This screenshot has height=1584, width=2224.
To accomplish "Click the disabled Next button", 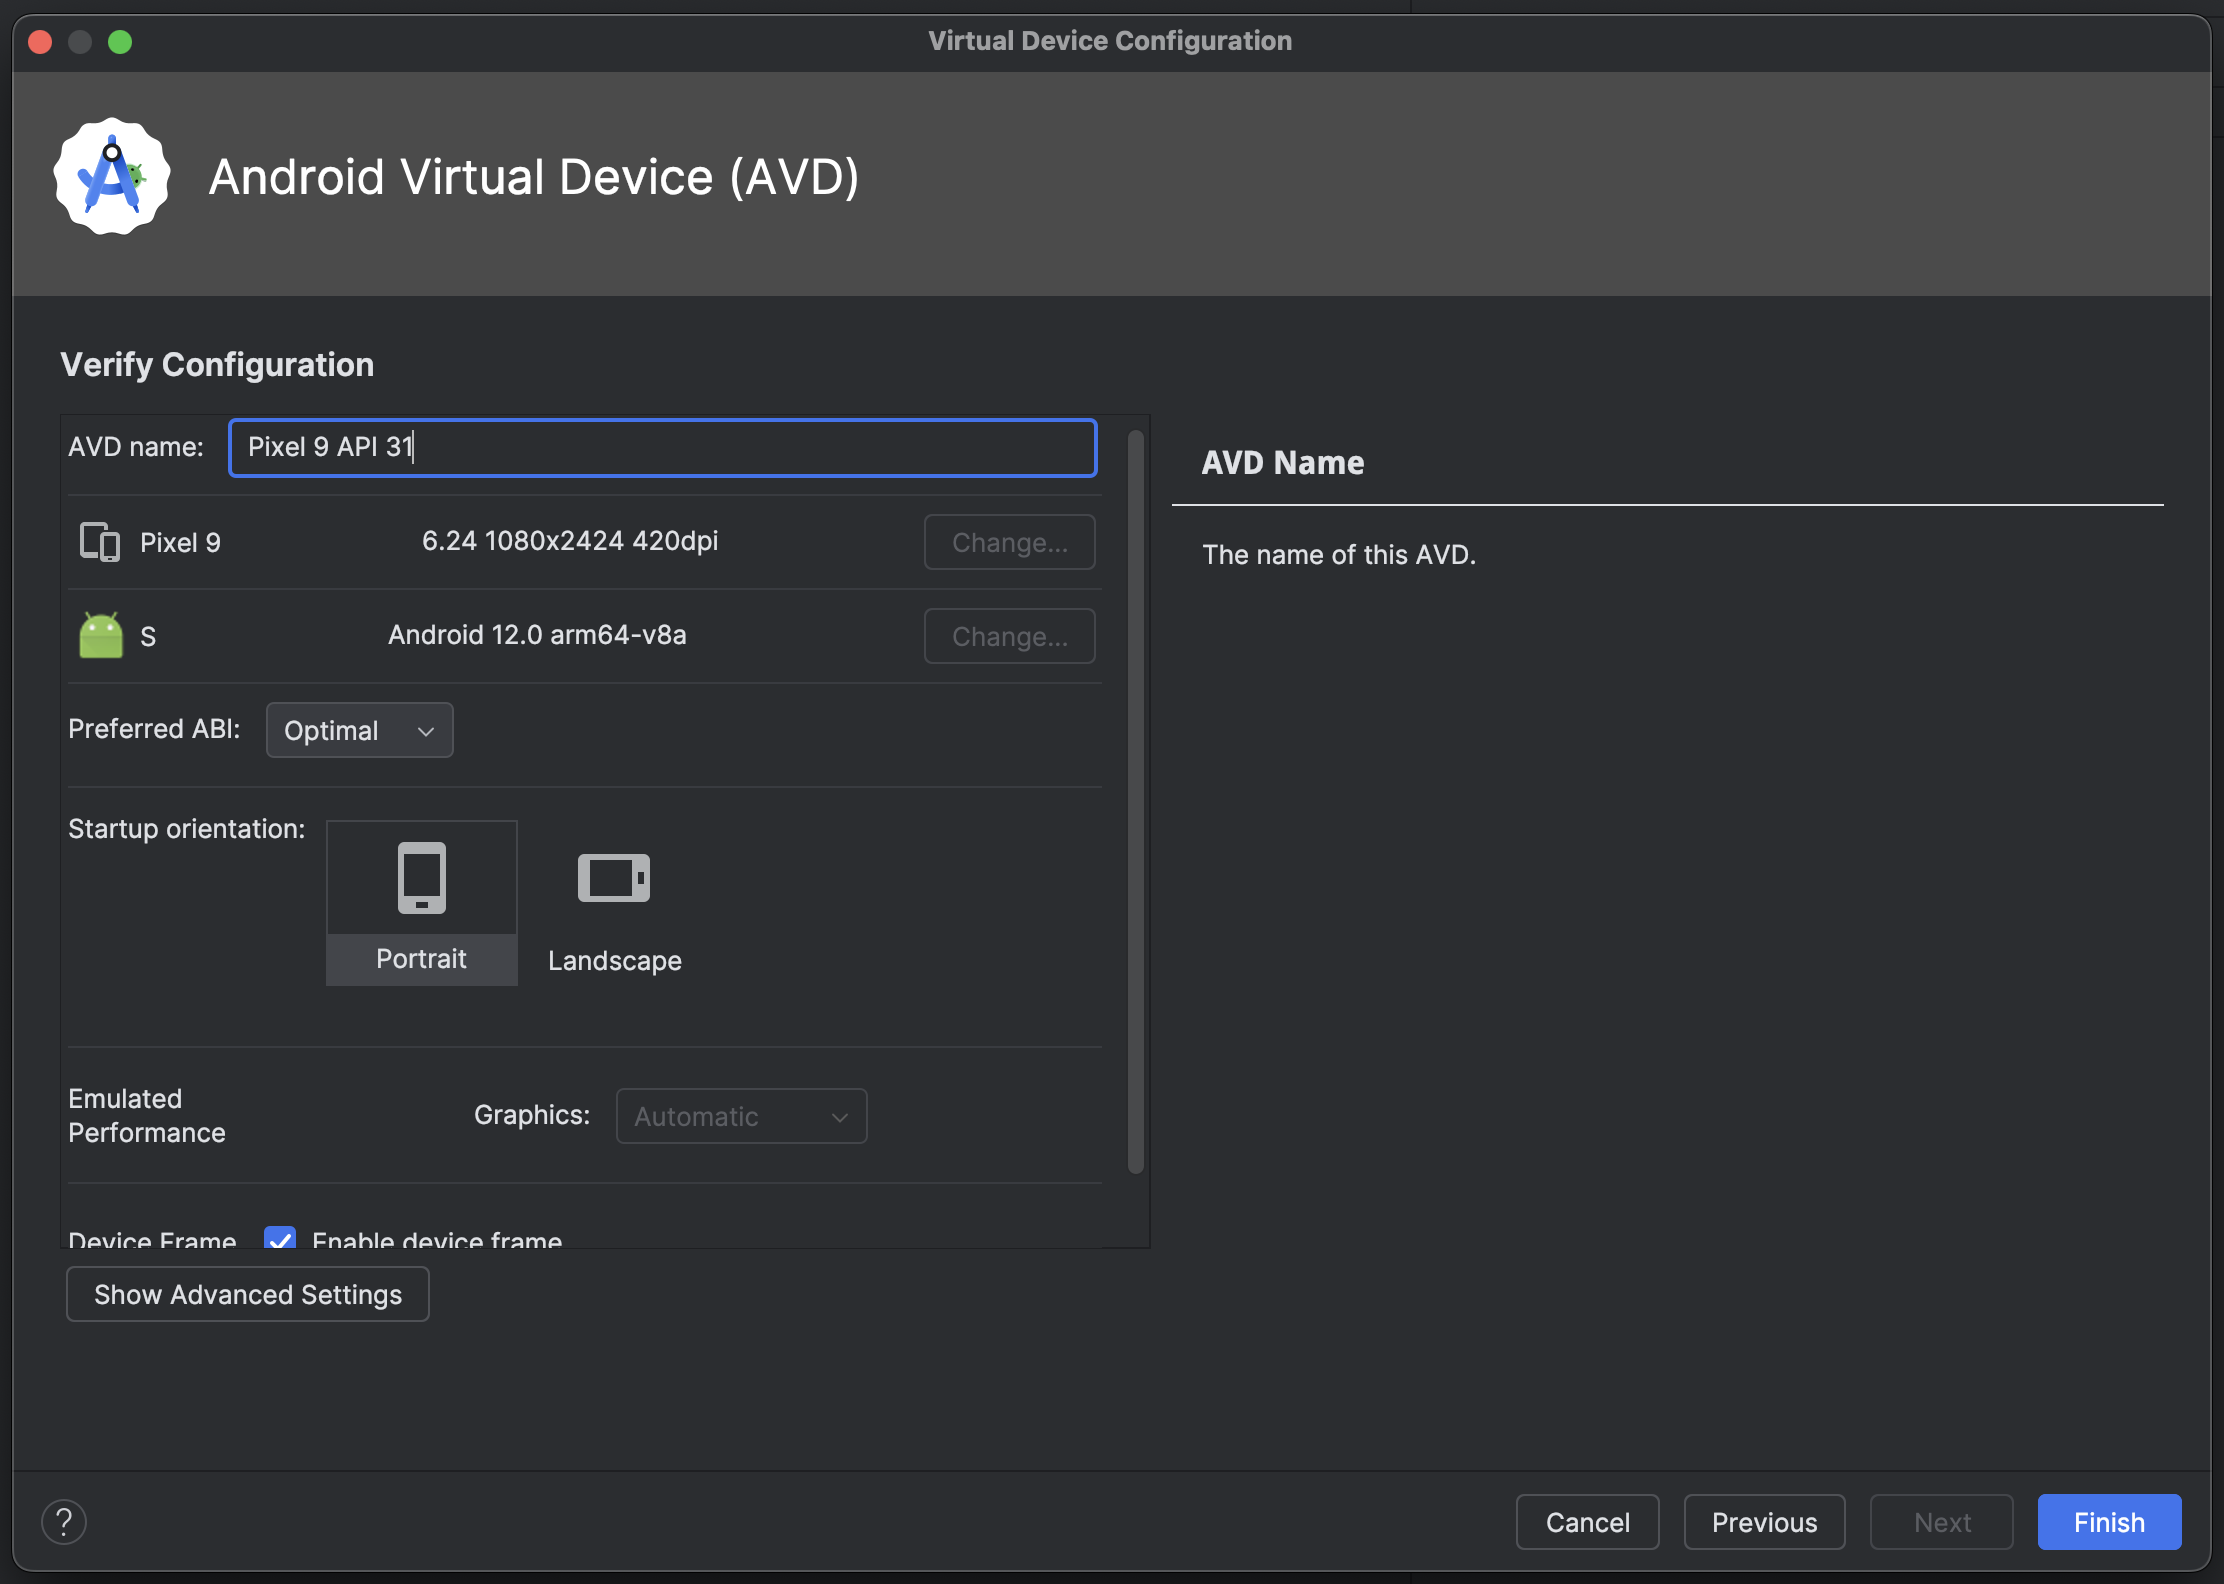I will tap(1942, 1522).
